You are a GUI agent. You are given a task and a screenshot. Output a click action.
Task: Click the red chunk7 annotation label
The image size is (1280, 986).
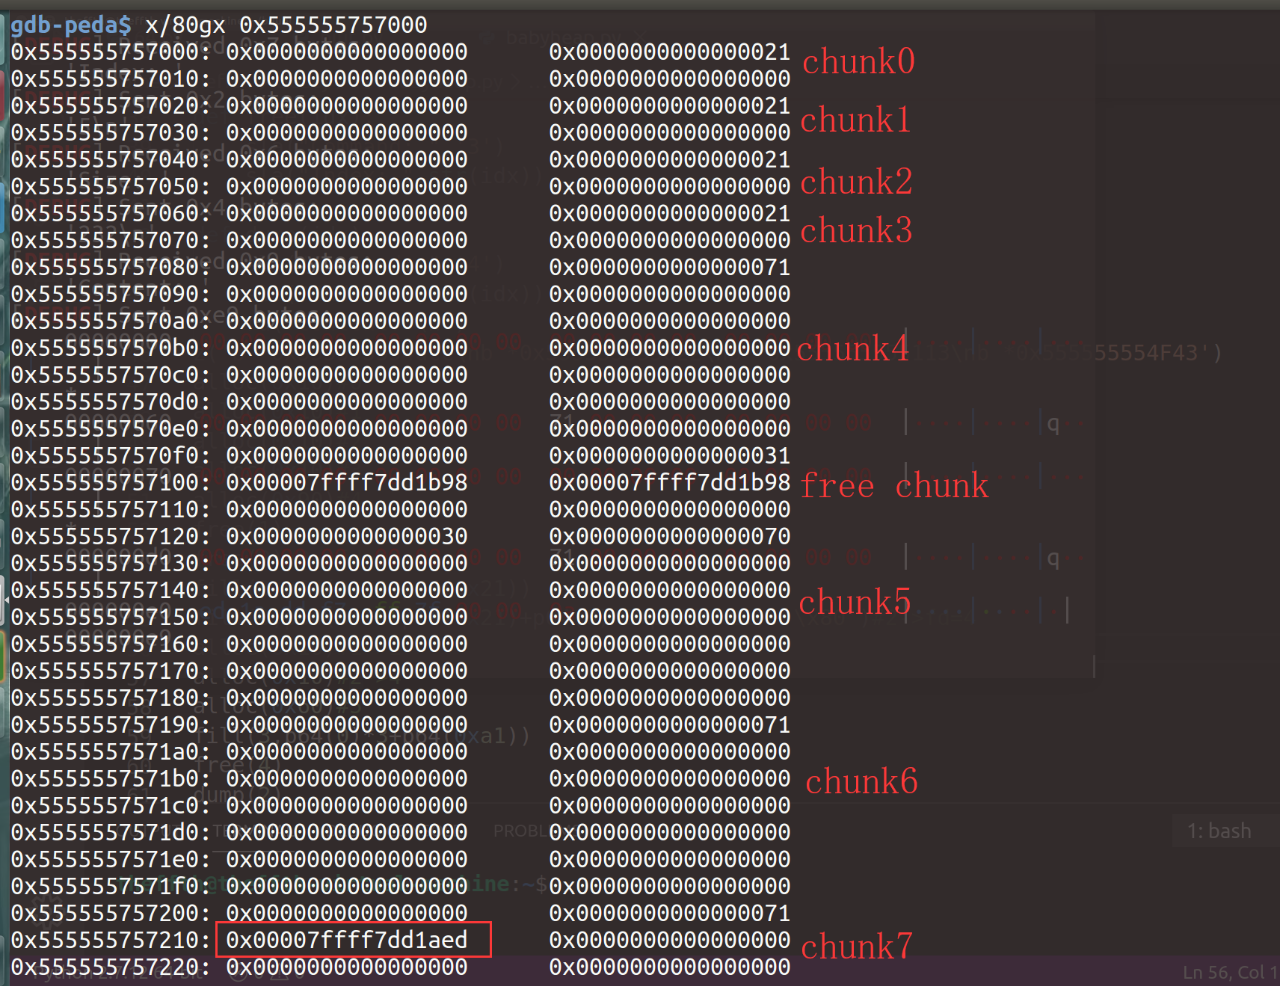point(857,946)
